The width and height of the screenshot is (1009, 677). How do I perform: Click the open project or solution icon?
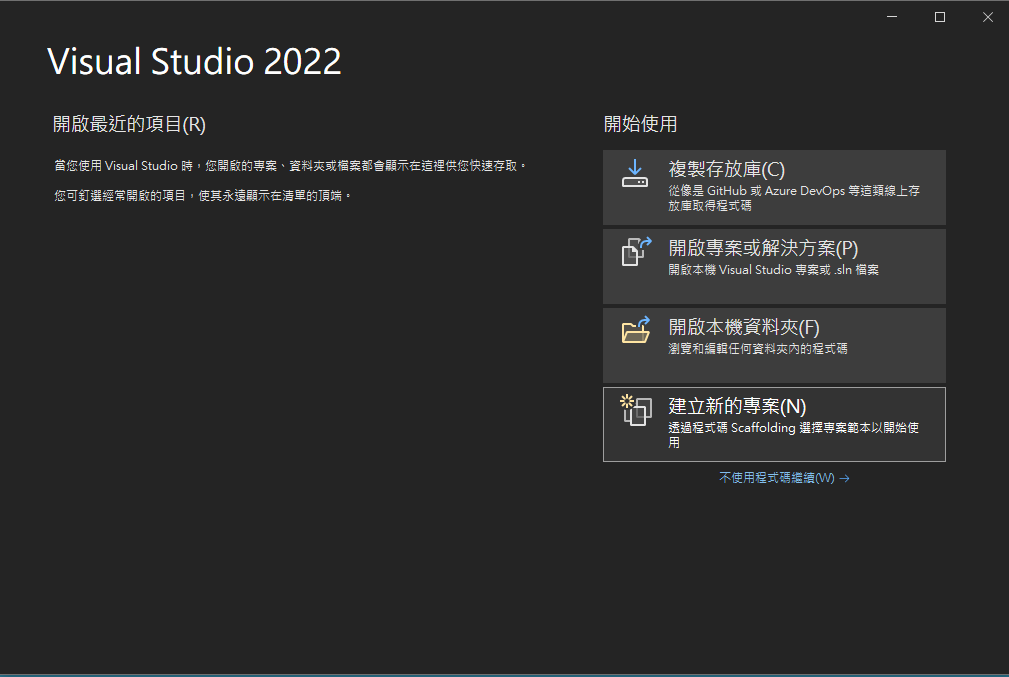(x=636, y=252)
